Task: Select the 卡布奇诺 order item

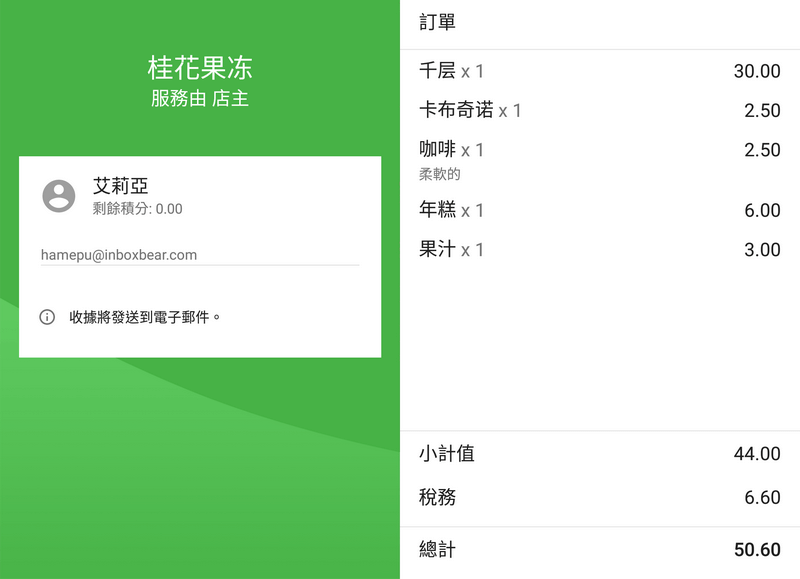Action: tap(600, 110)
